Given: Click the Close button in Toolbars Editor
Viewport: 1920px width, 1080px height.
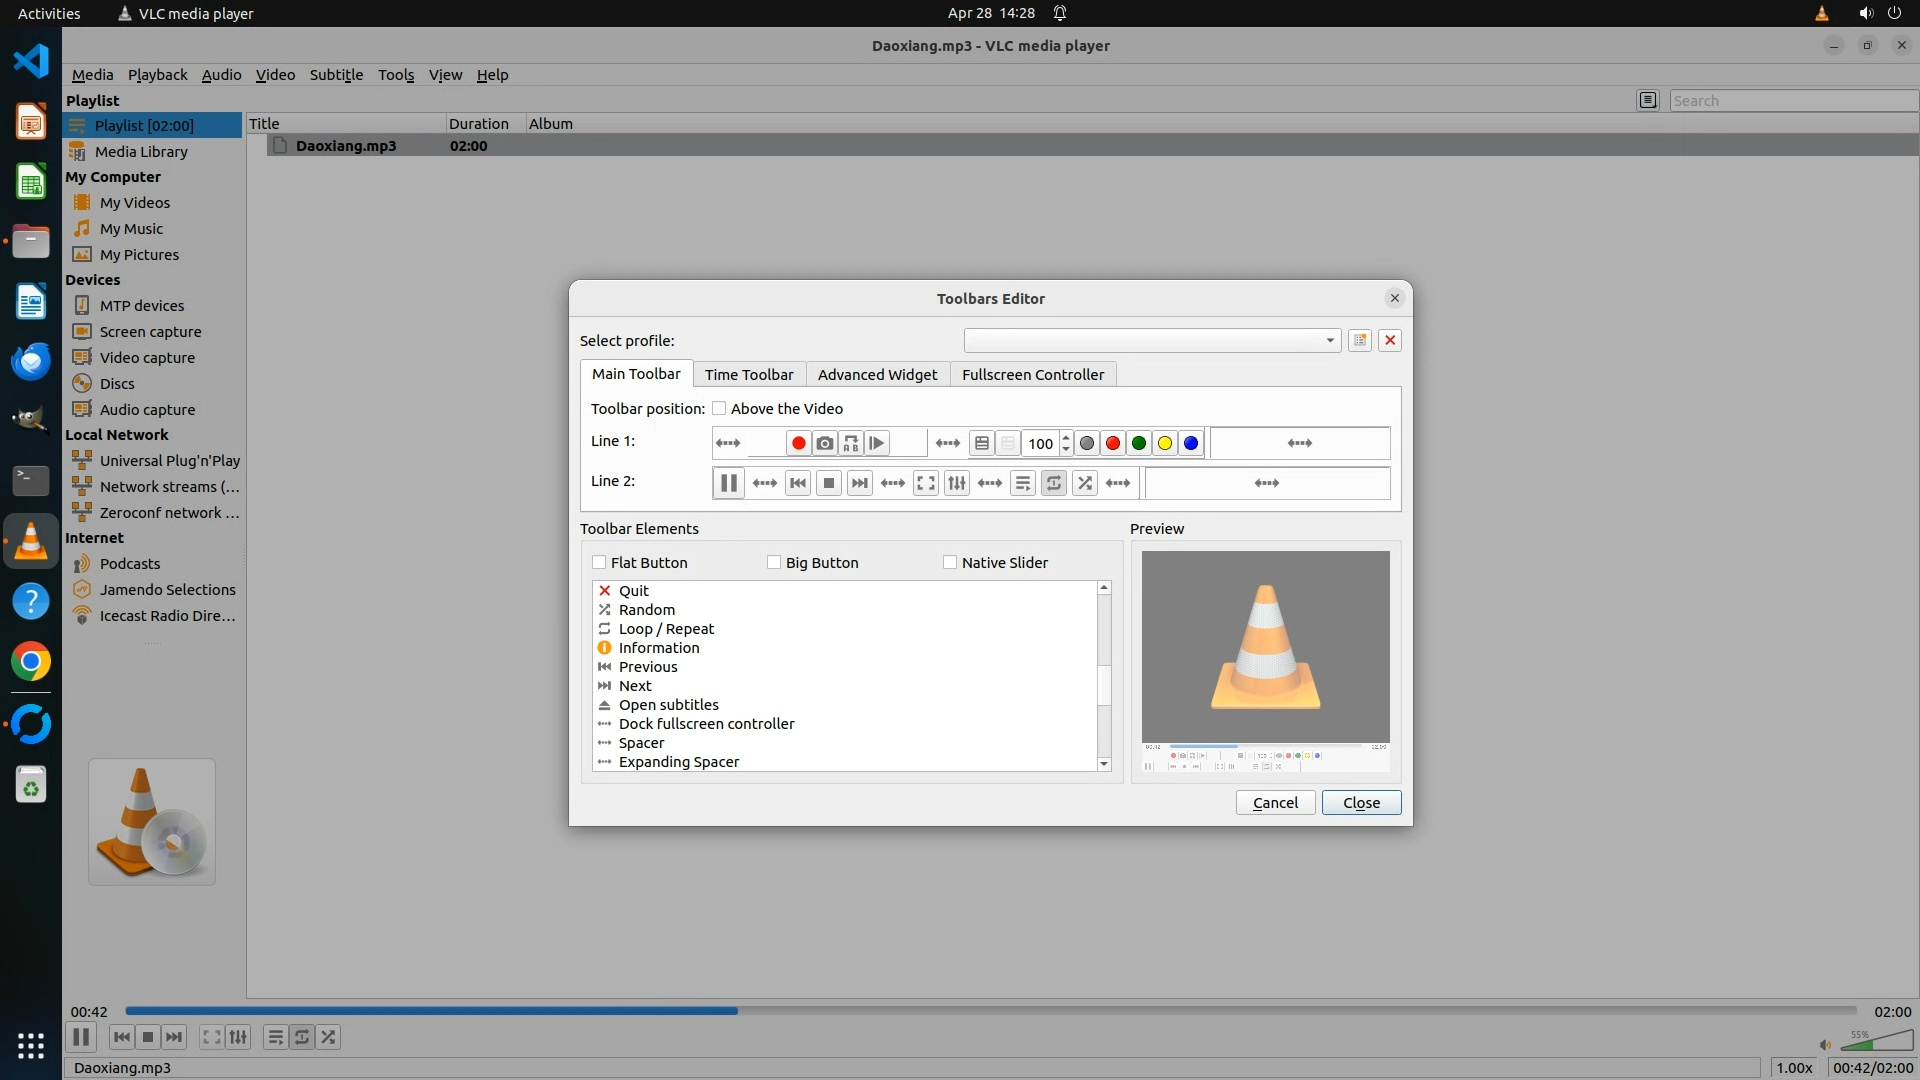Looking at the screenshot, I should 1361,802.
